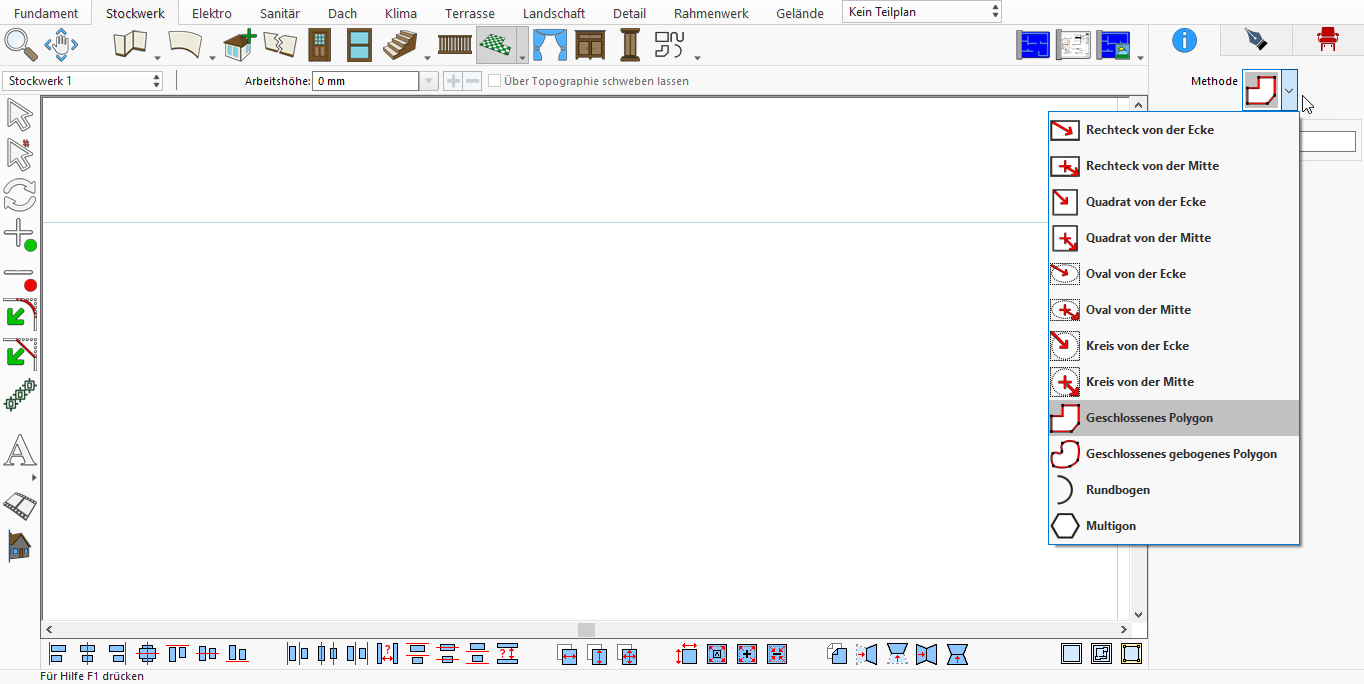1364x684 pixels.
Task: Pick 'Geschlossenes gebogenes Polygon' entry
Action: [x=1174, y=454]
